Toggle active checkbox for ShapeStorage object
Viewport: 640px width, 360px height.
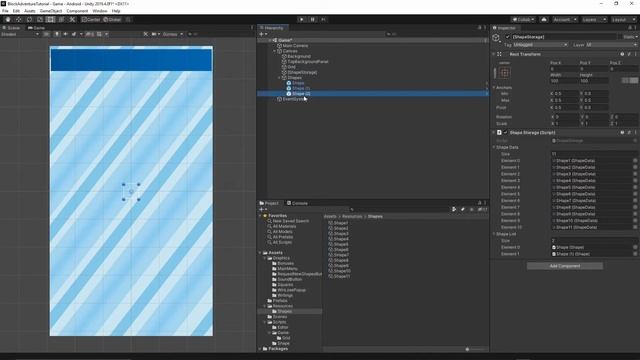[x=507, y=37]
